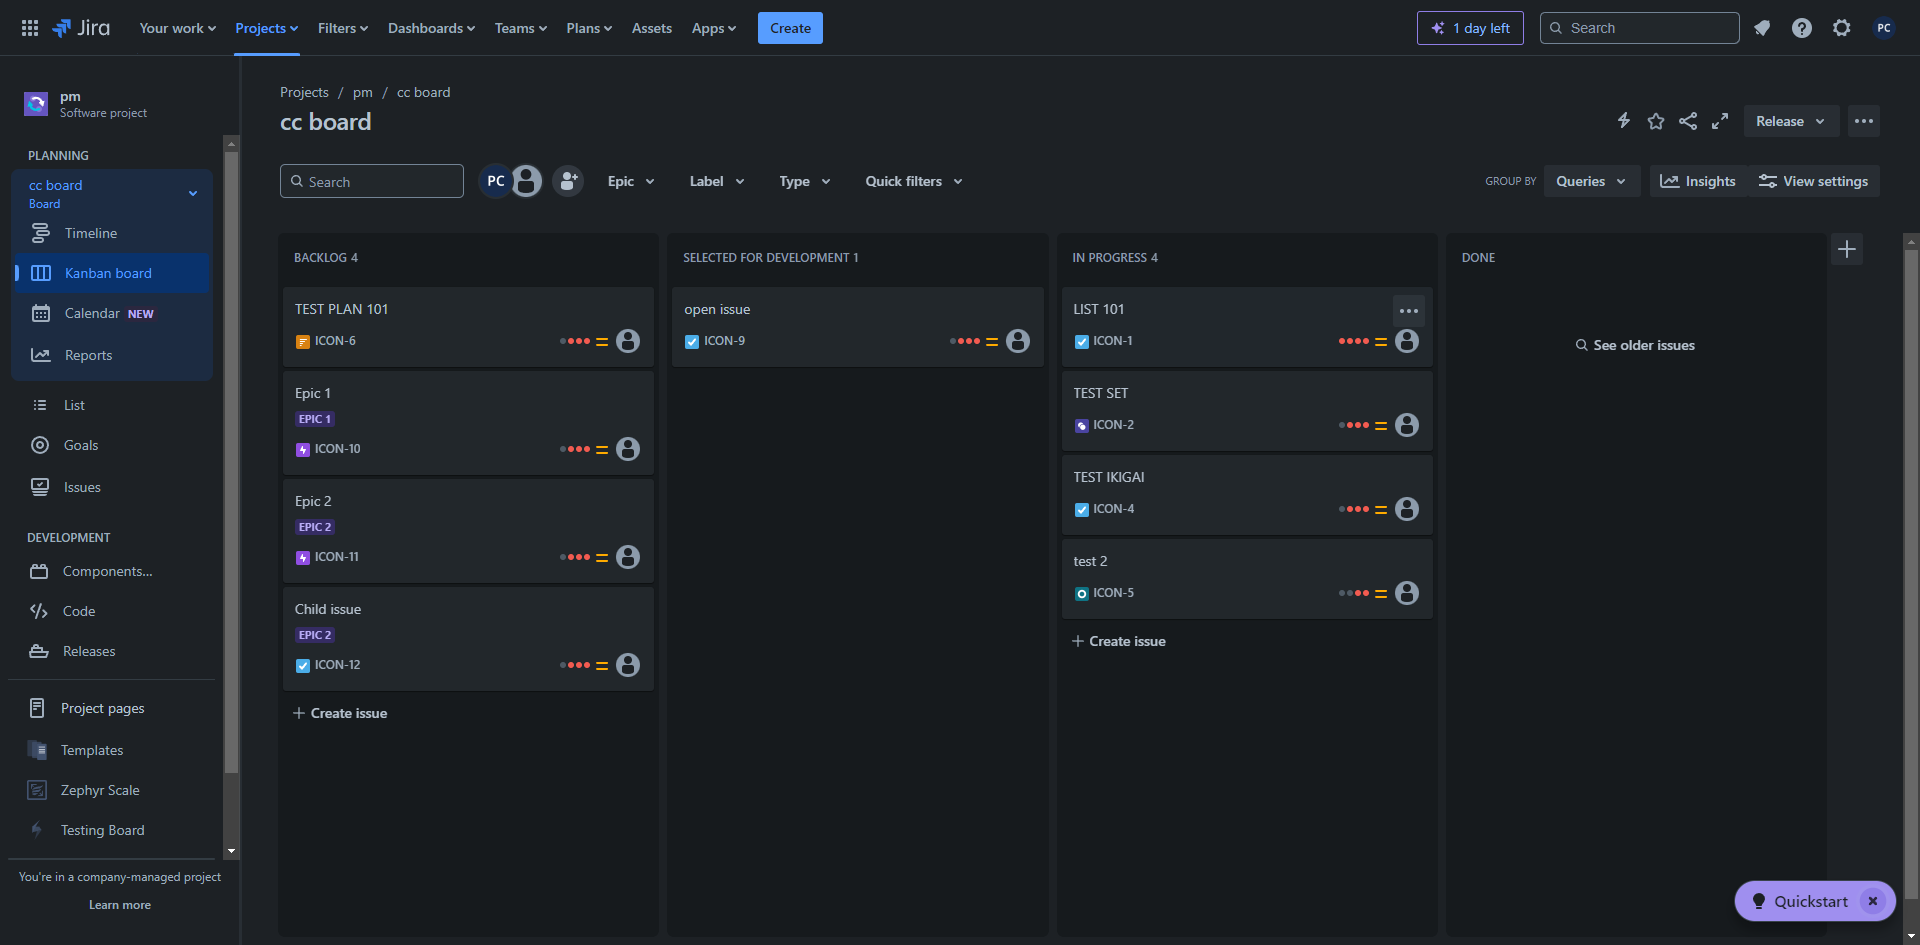The height and width of the screenshot is (945, 1920).
Task: Open the Group by Queries dropdown
Action: click(x=1591, y=181)
